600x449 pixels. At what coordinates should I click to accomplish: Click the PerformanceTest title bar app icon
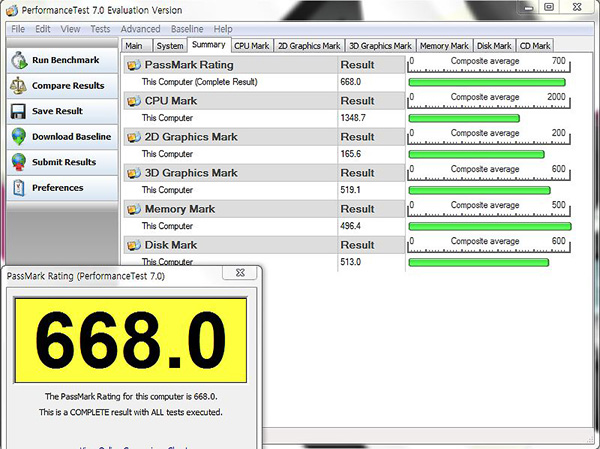pyautogui.click(x=12, y=10)
